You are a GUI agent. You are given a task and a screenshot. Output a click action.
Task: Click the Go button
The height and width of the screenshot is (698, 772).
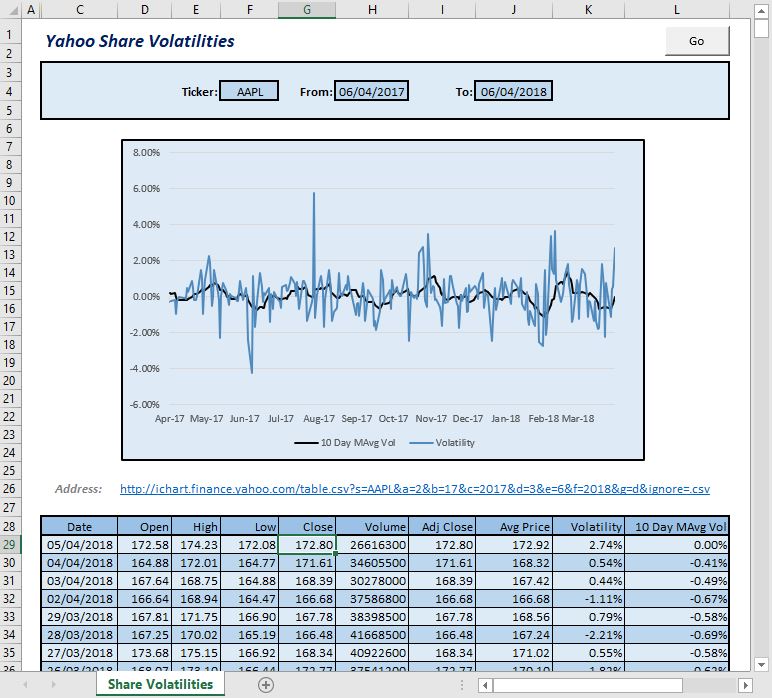coord(697,41)
